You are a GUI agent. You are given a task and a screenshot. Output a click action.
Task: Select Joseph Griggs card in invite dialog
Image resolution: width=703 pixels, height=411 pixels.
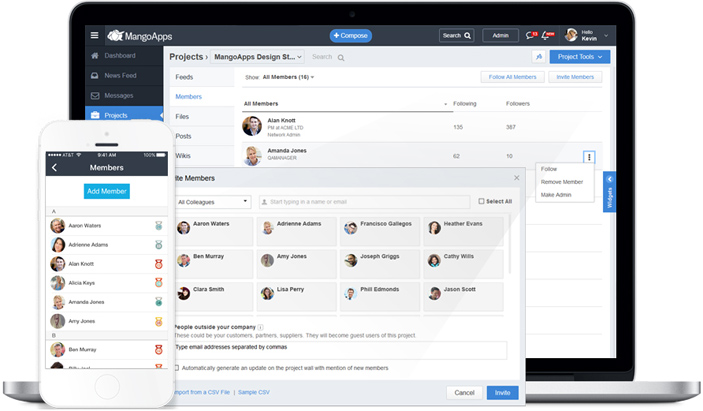(380, 264)
